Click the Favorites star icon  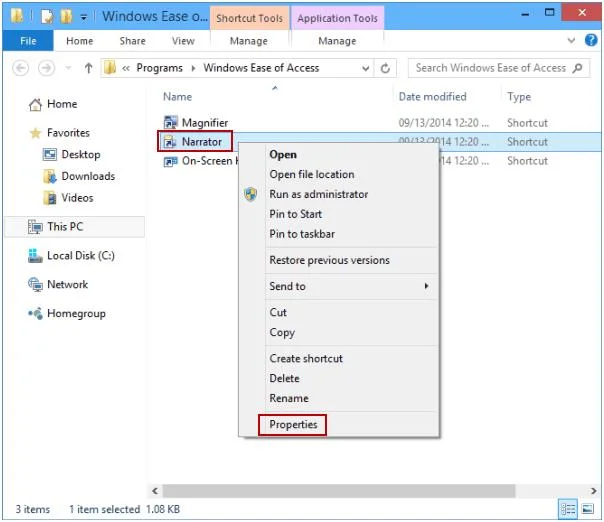(35, 133)
